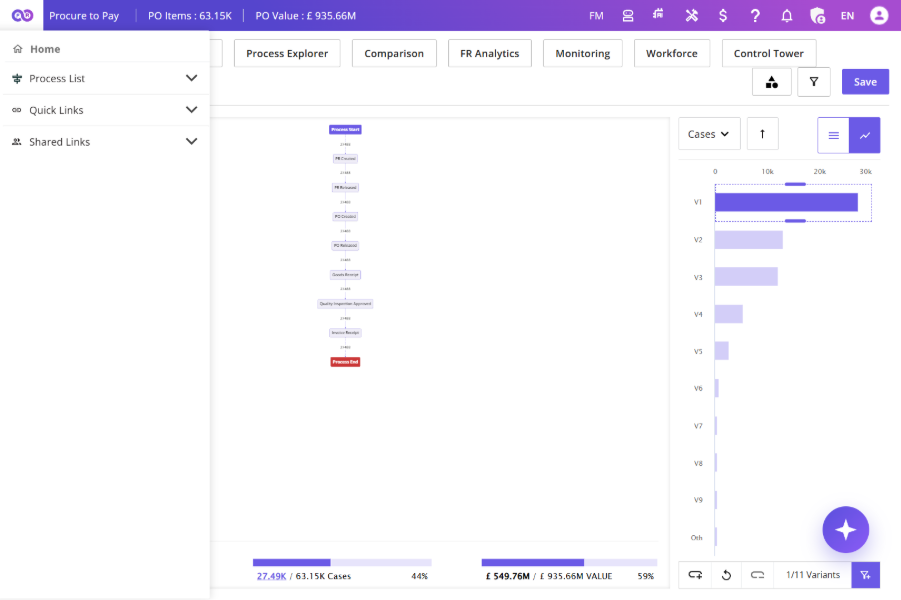Expand the Process List section
Image resolution: width=901 pixels, height=600 pixels.
point(106,78)
